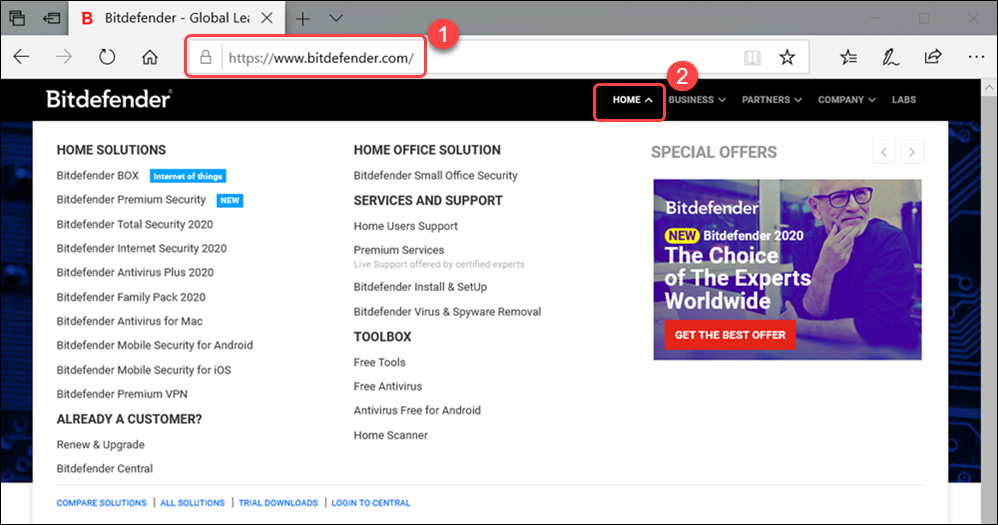This screenshot has height=525, width=998.
Task: Show next special offer
Action: (912, 152)
